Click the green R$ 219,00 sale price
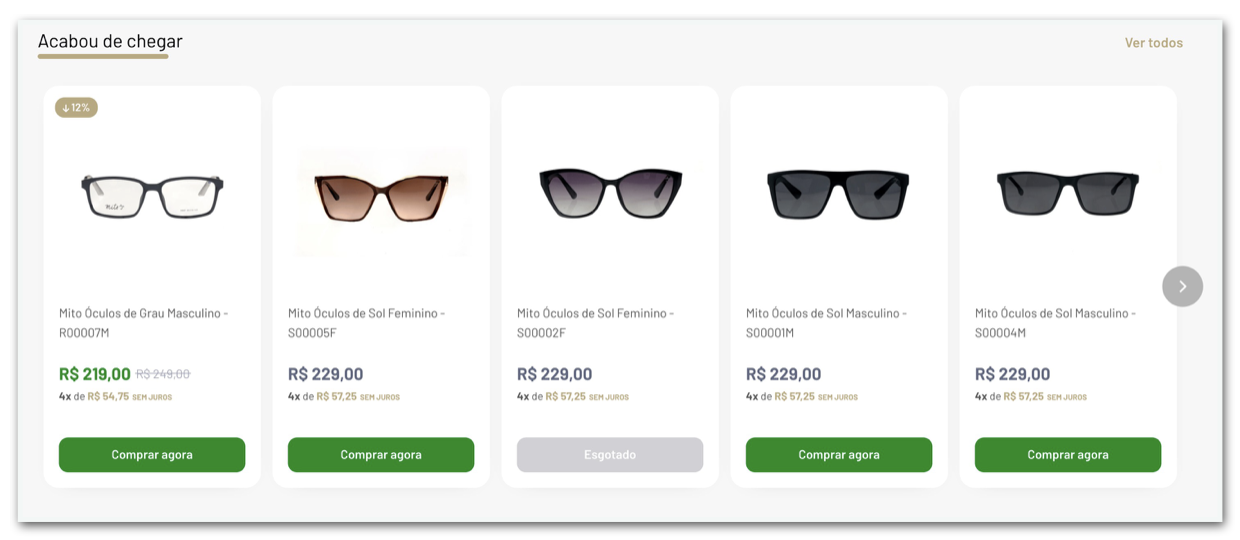The image size is (1240, 540). [x=95, y=374]
